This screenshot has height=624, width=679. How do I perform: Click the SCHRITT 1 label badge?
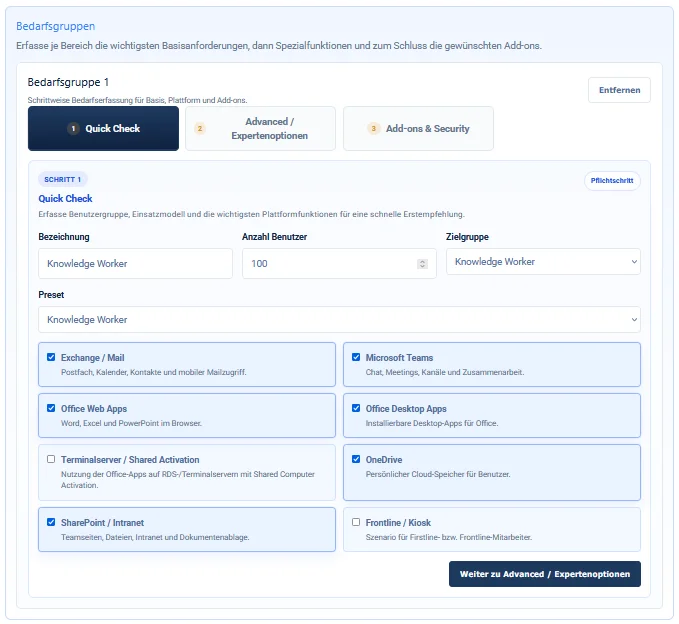click(x=63, y=179)
